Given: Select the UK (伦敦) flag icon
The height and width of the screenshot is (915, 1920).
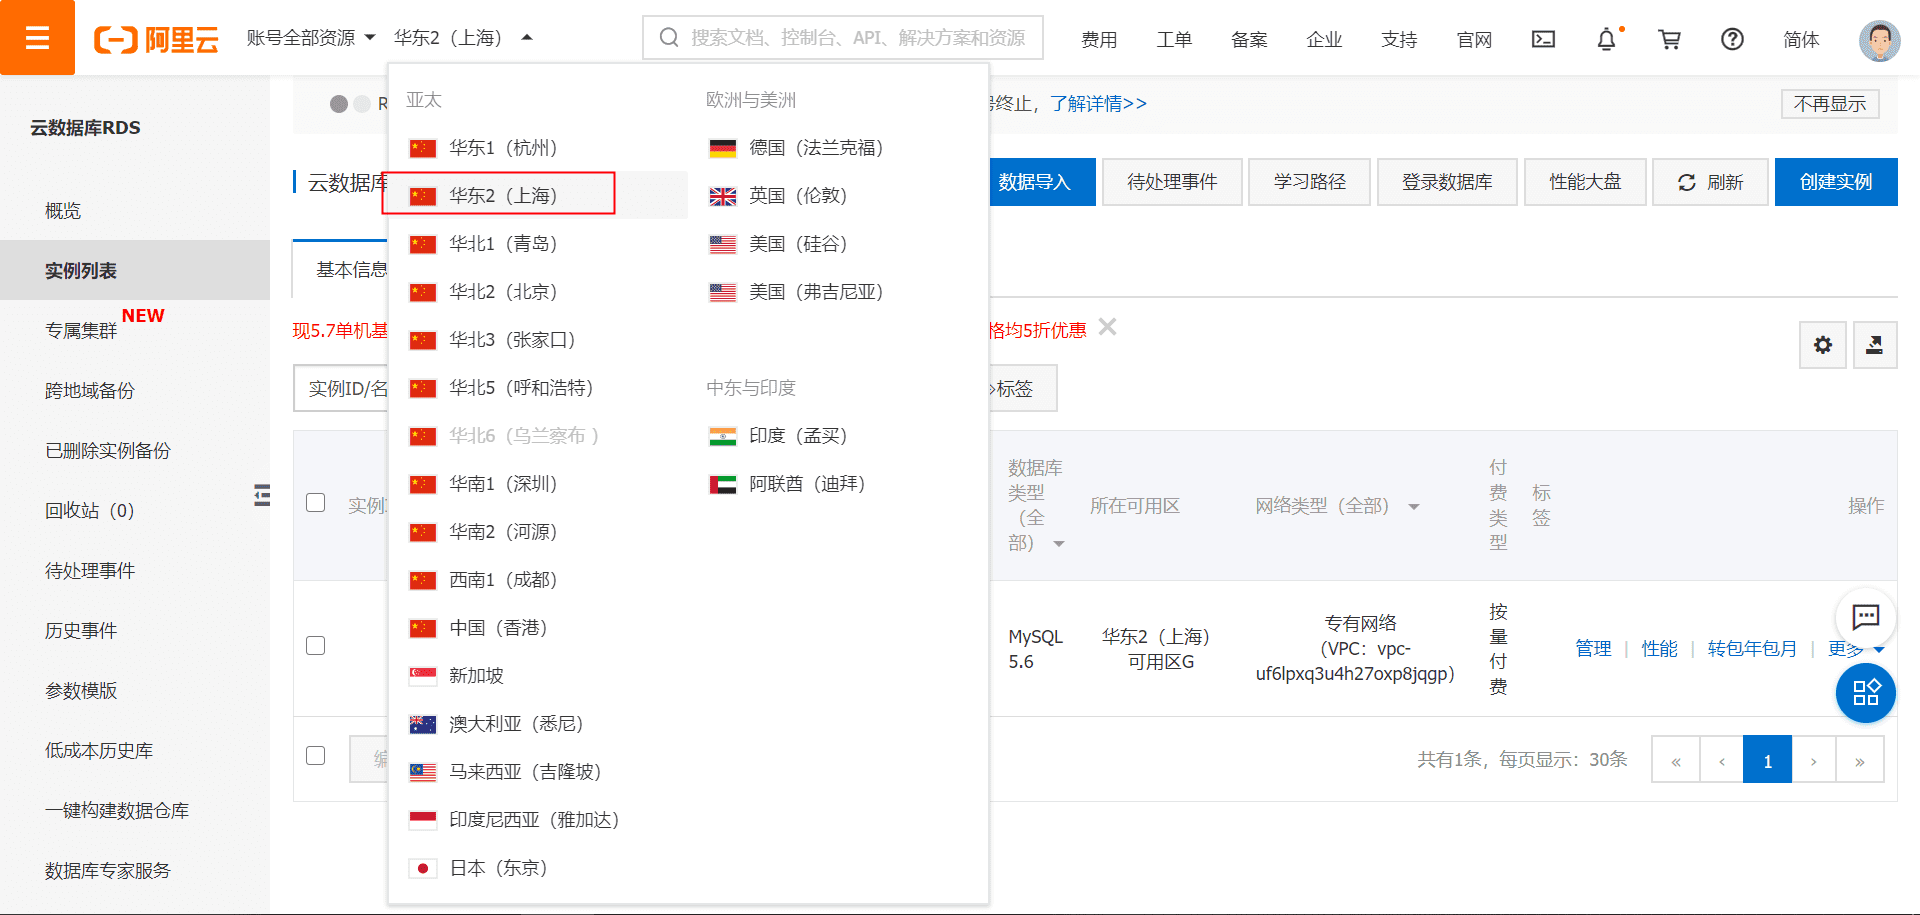Looking at the screenshot, I should pyautogui.click(x=723, y=196).
